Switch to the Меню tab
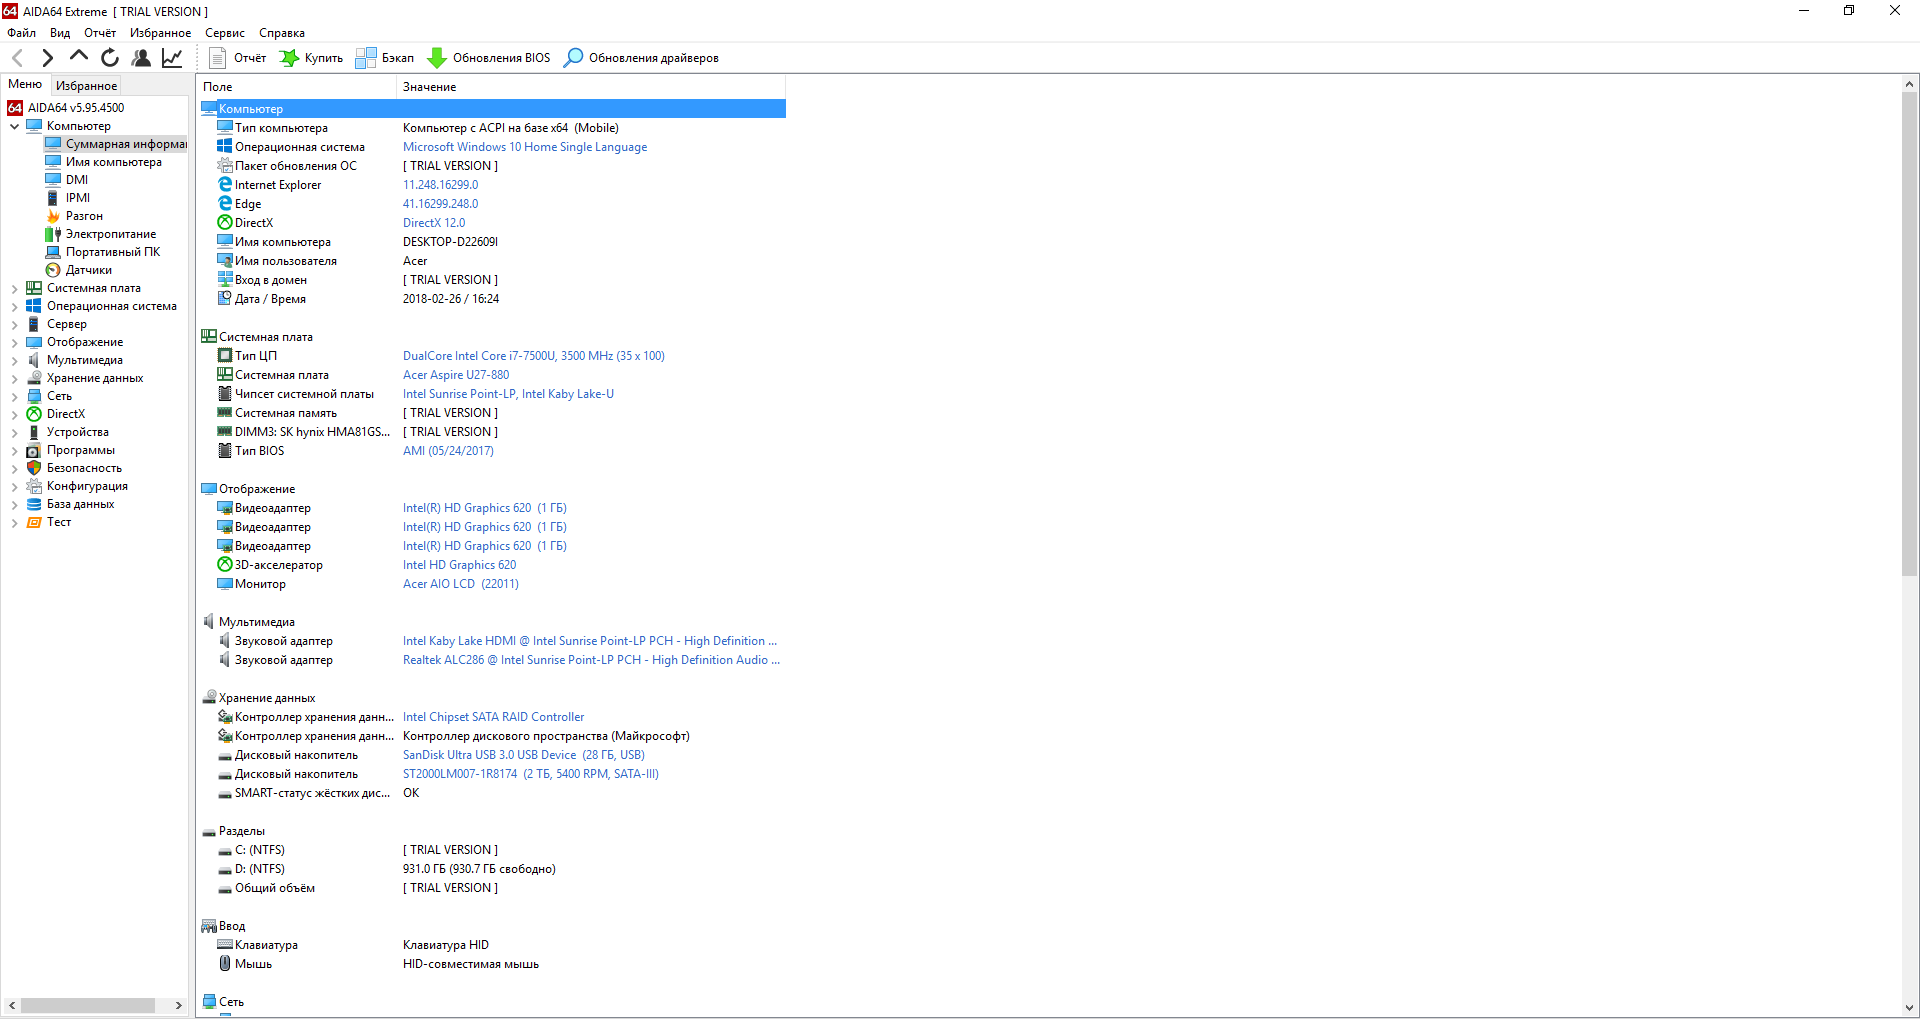Viewport: 1920px width, 1019px height. pos(25,85)
